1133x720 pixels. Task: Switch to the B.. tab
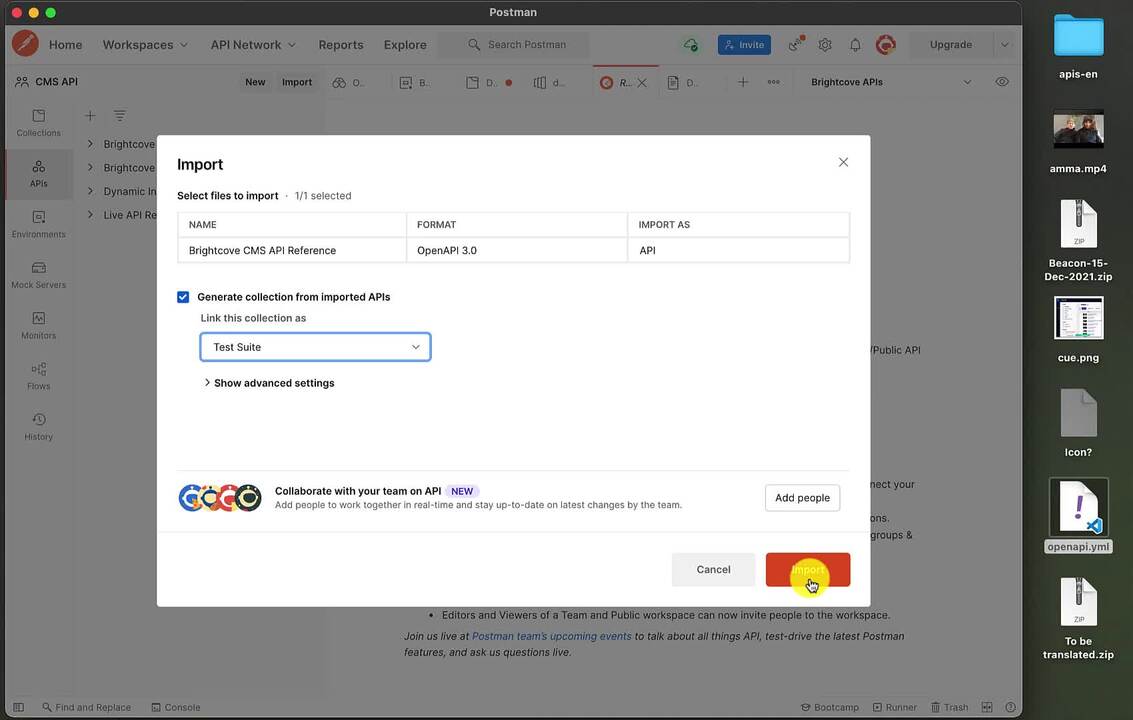[415, 82]
